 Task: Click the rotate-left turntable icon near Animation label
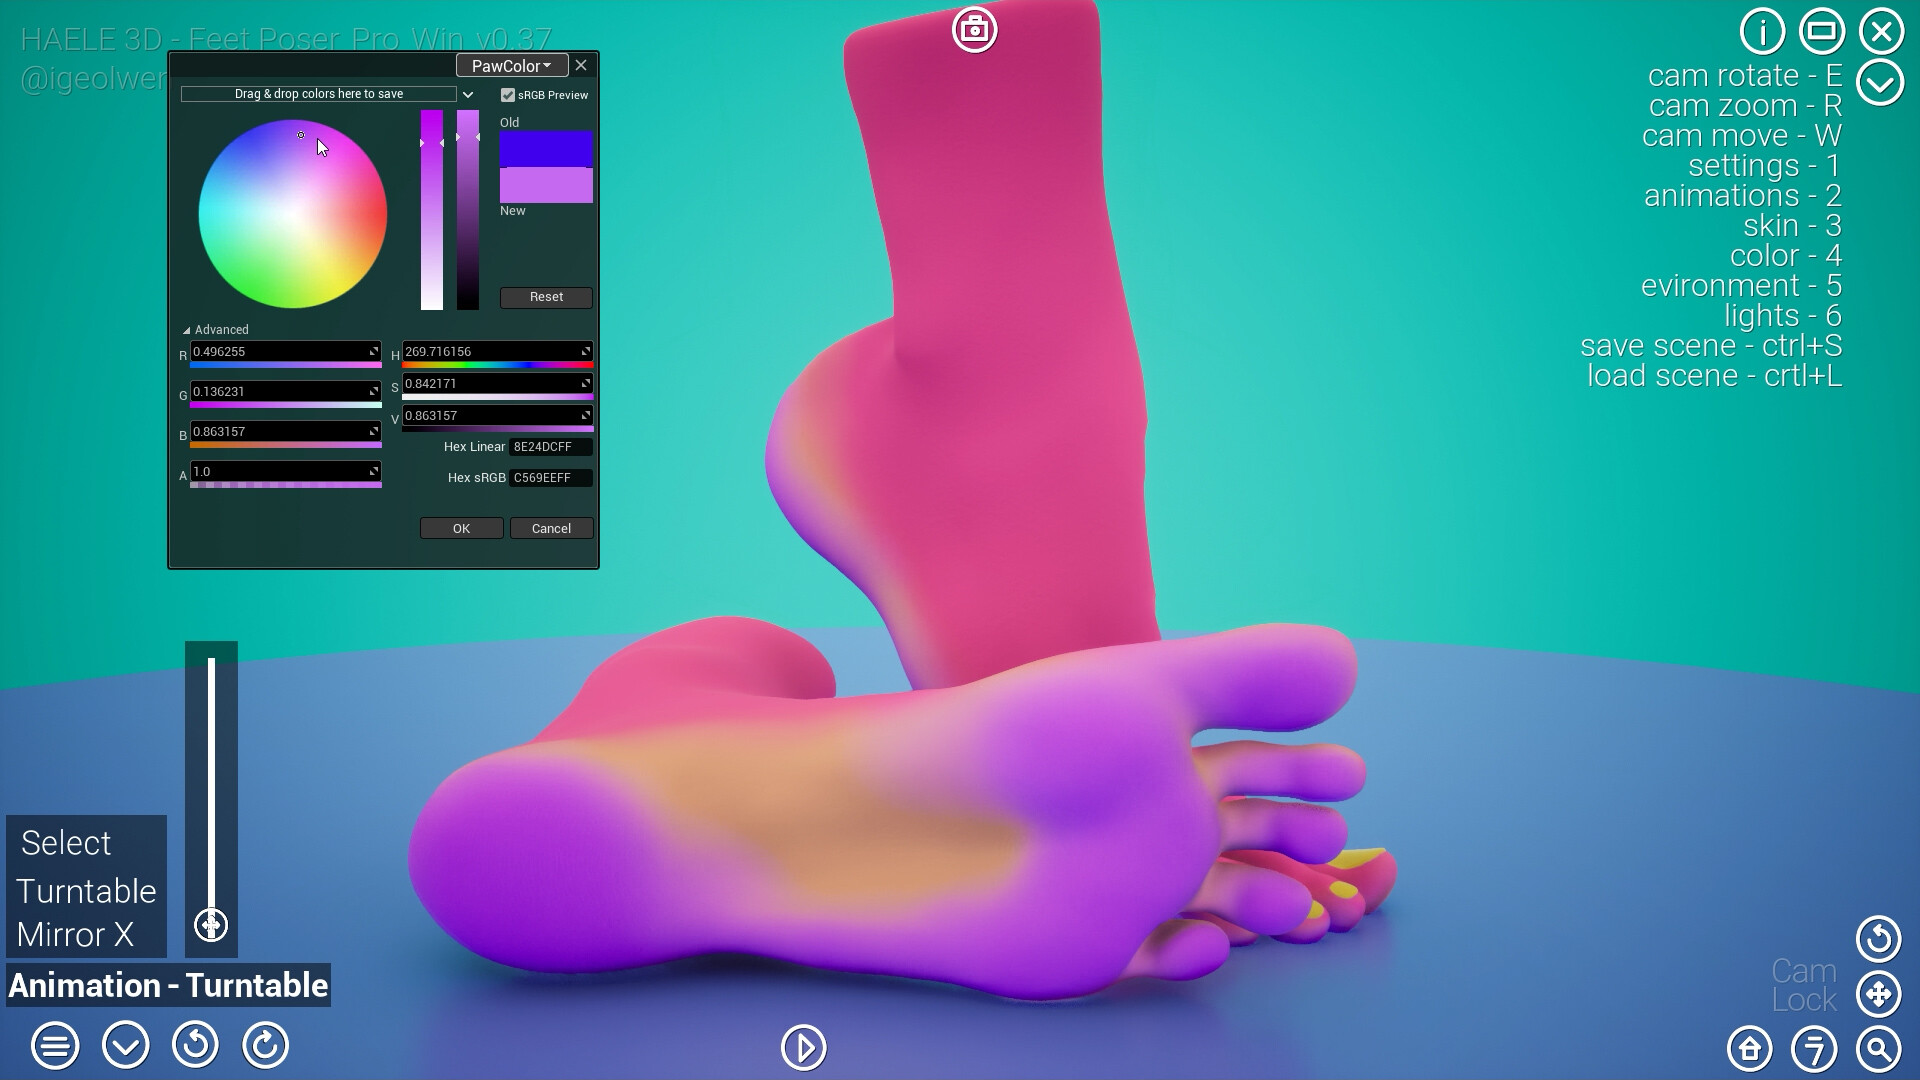tap(196, 1046)
